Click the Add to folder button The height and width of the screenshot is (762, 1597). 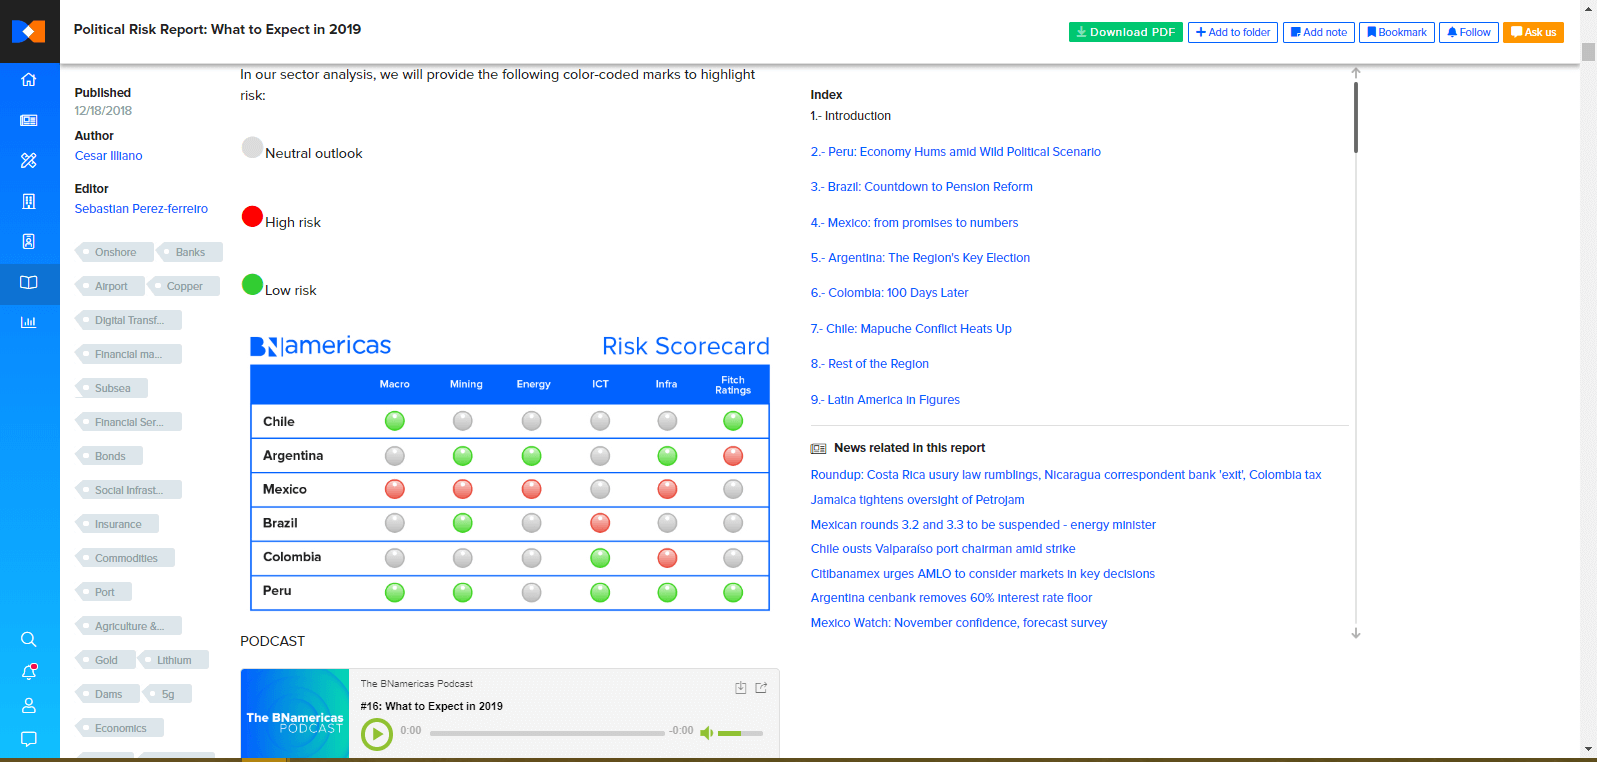click(x=1233, y=32)
